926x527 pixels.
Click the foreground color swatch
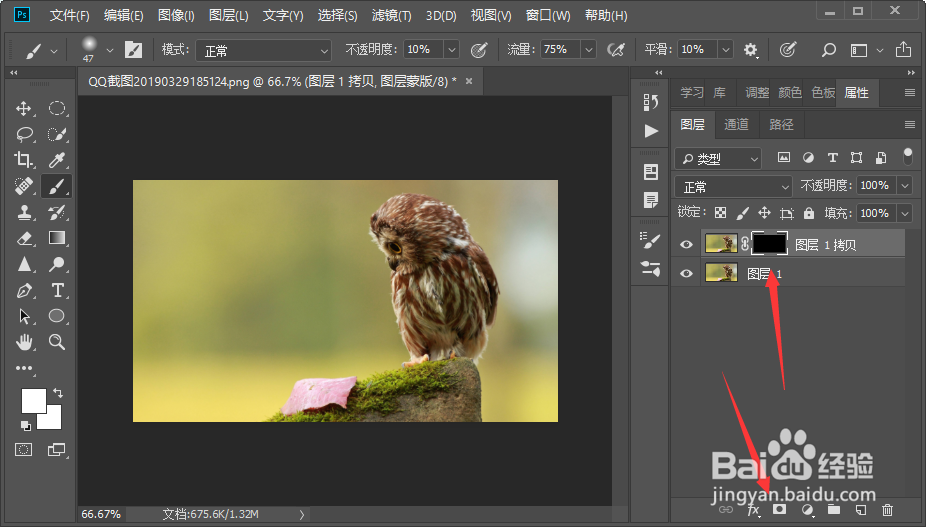coord(33,401)
